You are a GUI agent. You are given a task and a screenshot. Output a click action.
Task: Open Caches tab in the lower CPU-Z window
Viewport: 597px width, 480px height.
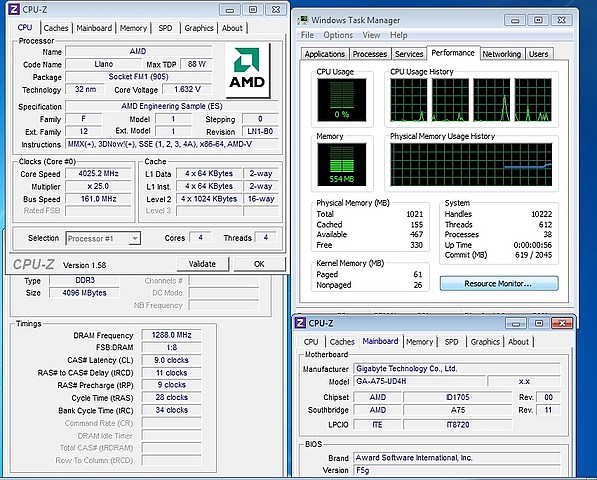coord(342,341)
